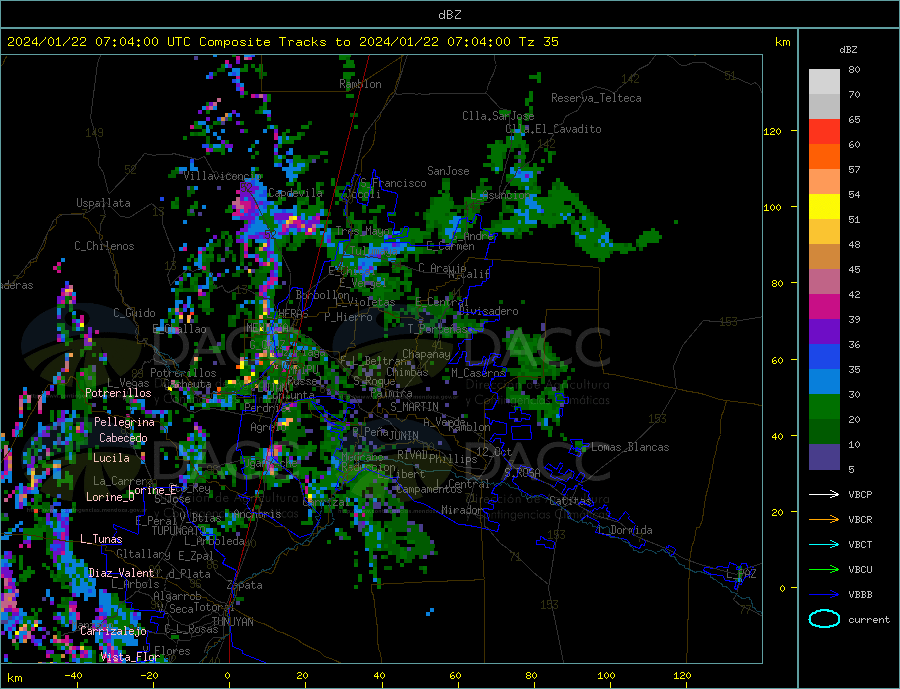The image size is (900, 689).
Task: Click the 'S_Francisco' map label
Action: click(393, 183)
